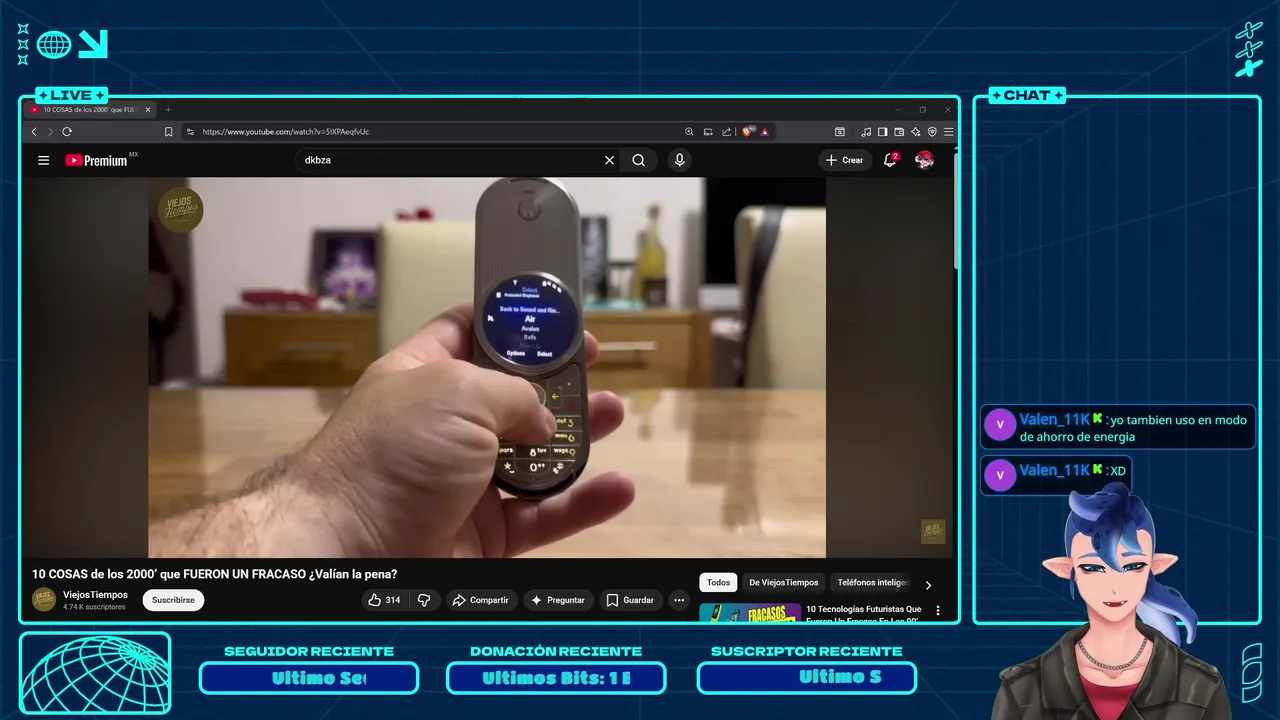Open the YouTube guide hamburger menu
The height and width of the screenshot is (720, 1280).
tap(43, 160)
